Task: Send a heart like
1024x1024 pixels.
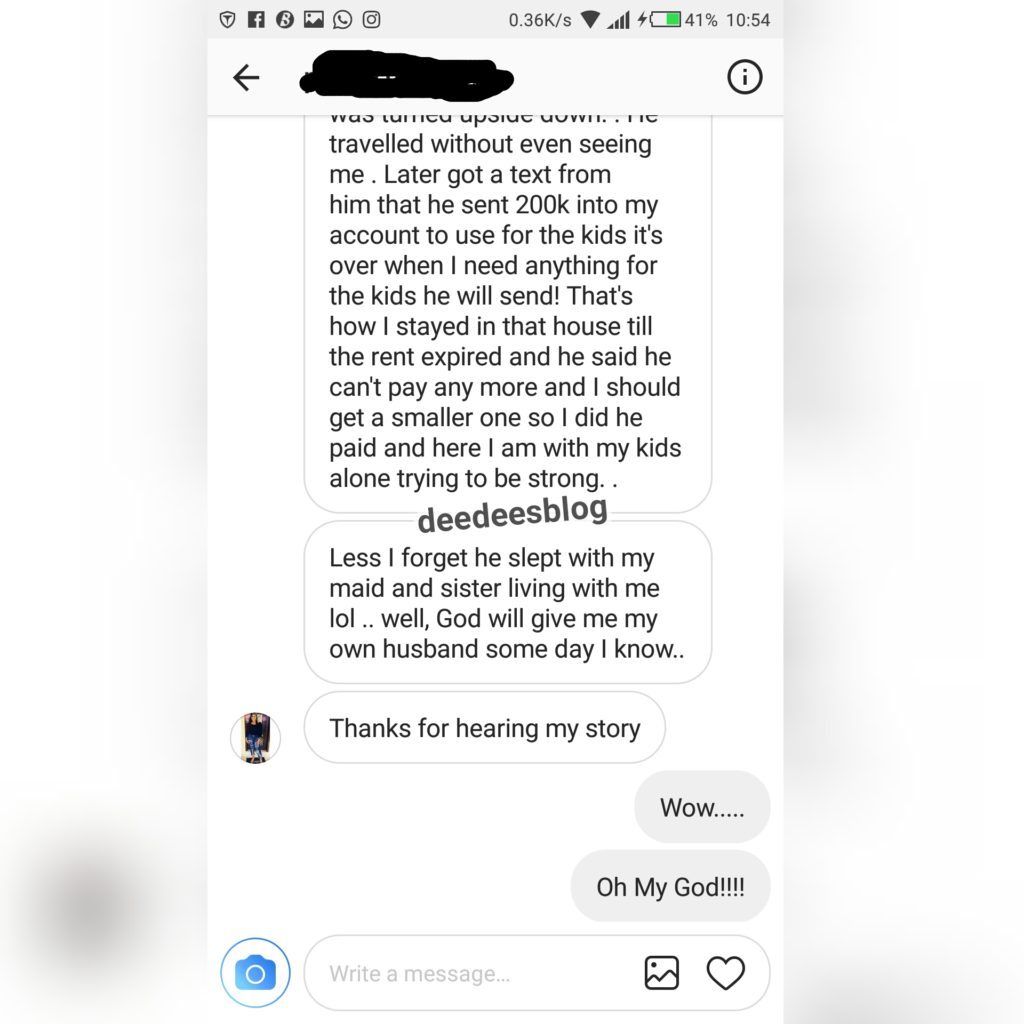Action: (x=726, y=973)
